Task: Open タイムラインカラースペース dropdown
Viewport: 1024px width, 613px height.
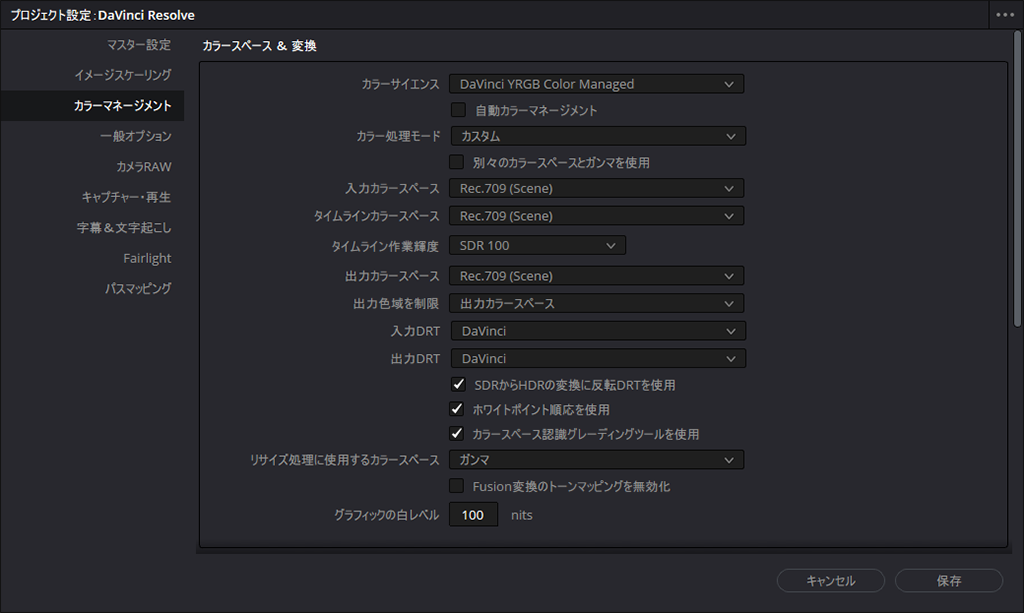Action: (596, 215)
